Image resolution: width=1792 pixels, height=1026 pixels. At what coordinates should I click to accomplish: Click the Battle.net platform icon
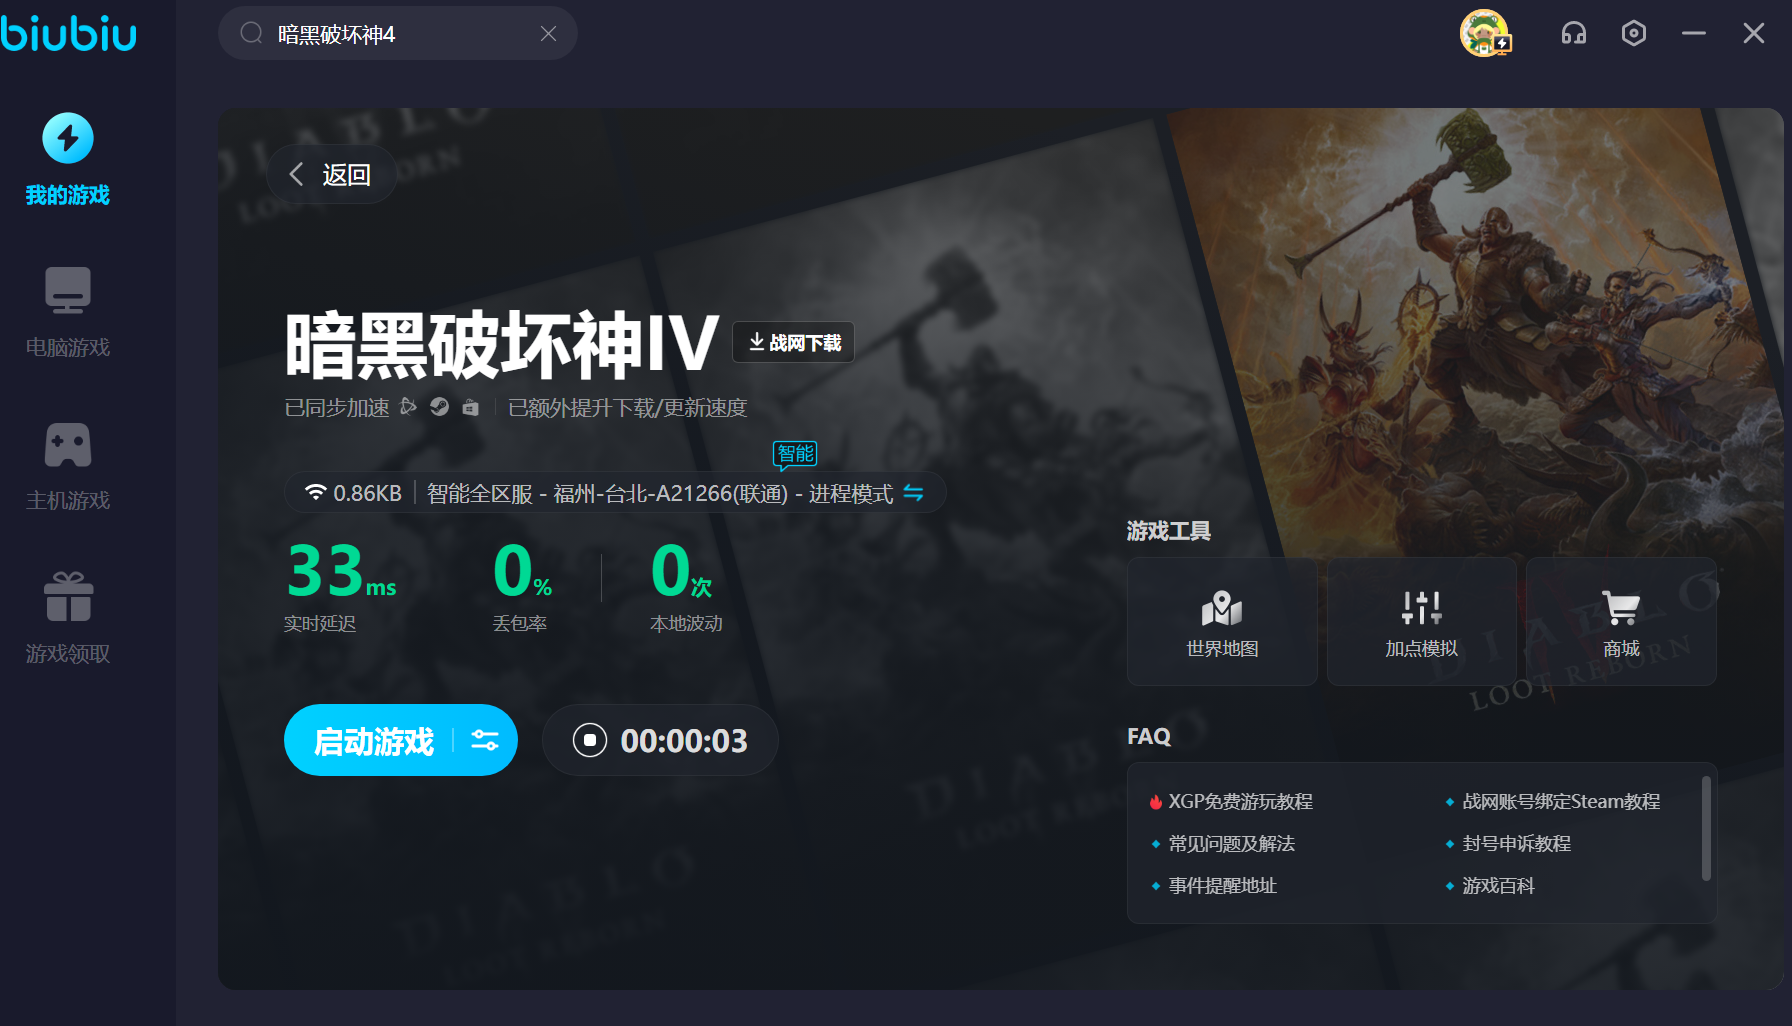pyautogui.click(x=408, y=407)
